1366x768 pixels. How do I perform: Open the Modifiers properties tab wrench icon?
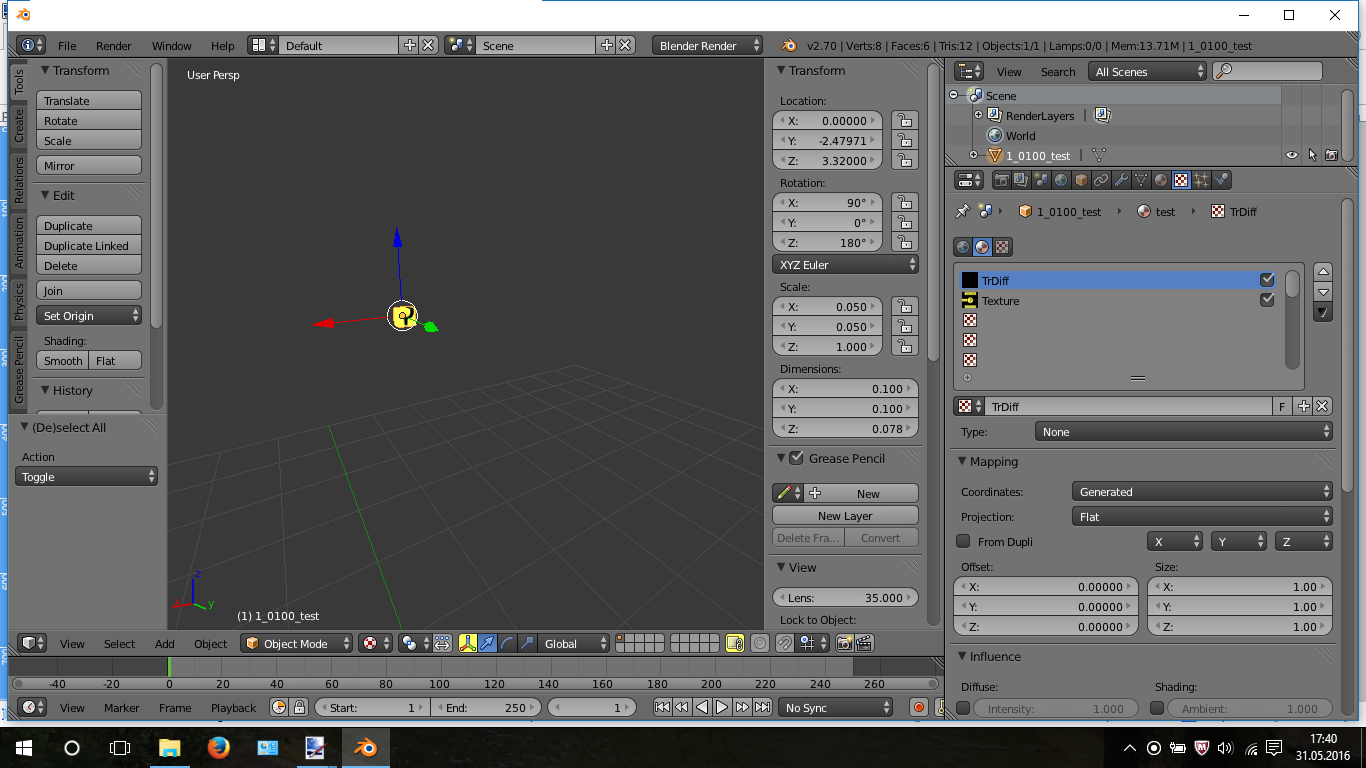[x=1121, y=181]
